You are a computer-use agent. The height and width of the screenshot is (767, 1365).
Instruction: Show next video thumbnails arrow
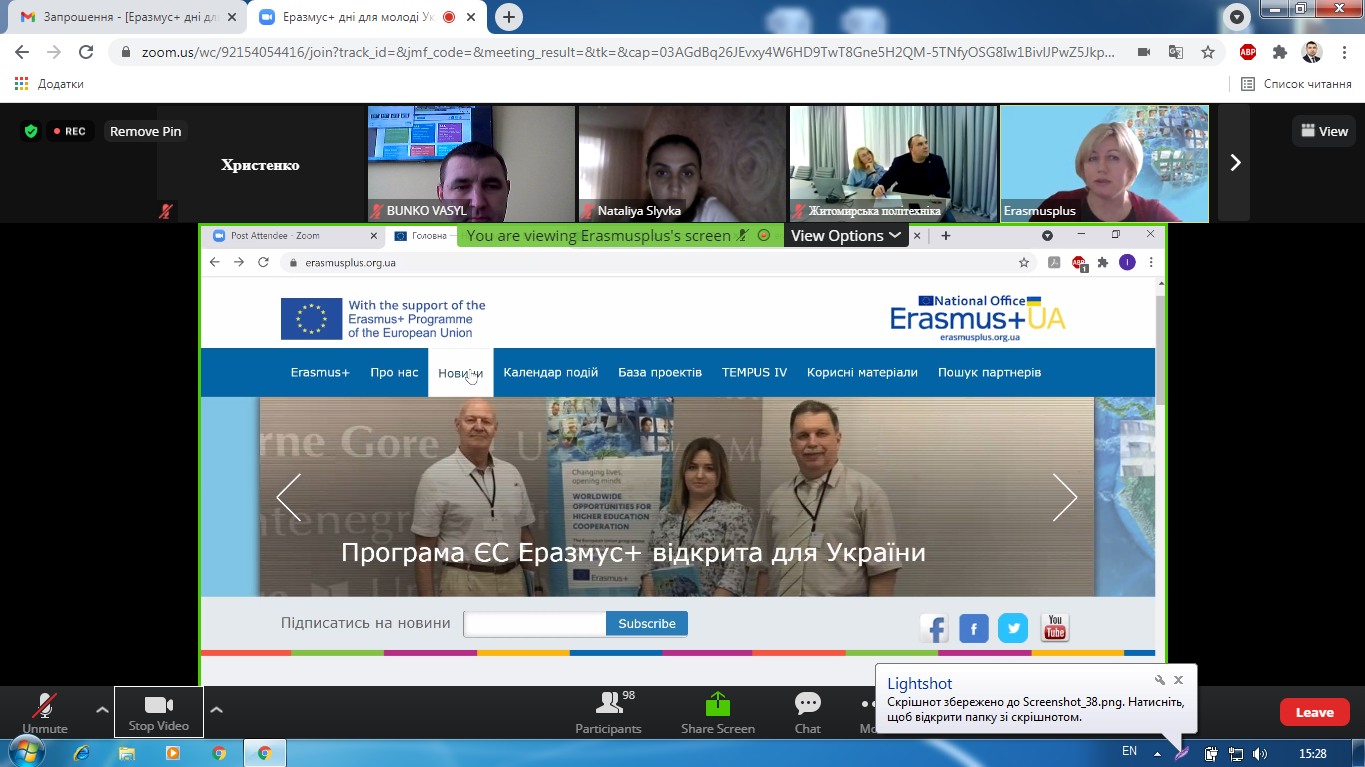[1235, 162]
